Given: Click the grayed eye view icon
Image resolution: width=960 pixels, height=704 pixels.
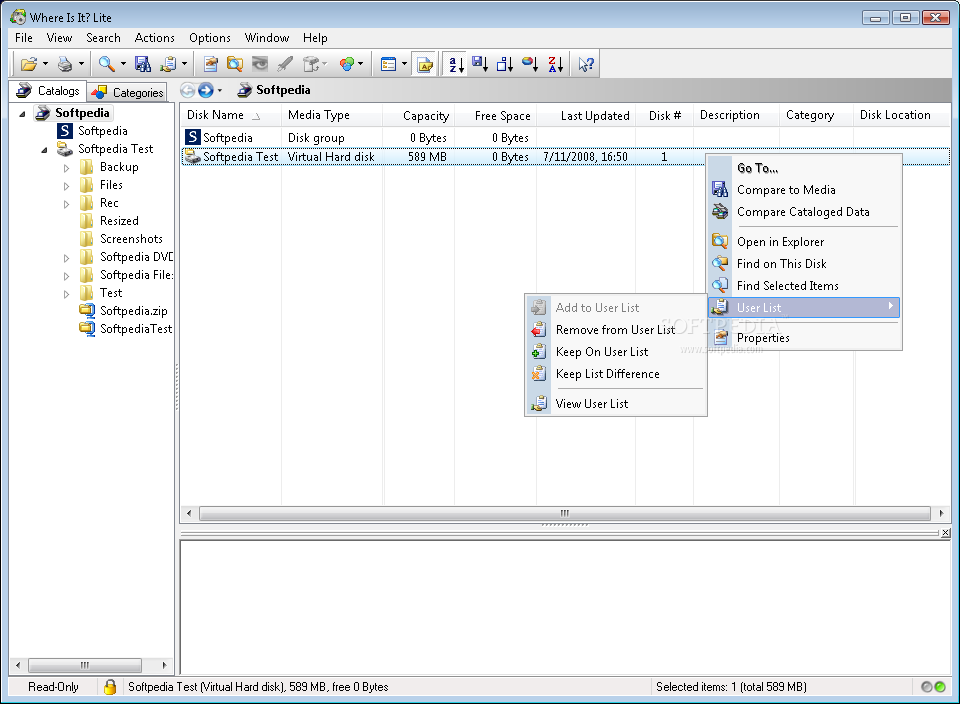Looking at the screenshot, I should click(x=260, y=64).
